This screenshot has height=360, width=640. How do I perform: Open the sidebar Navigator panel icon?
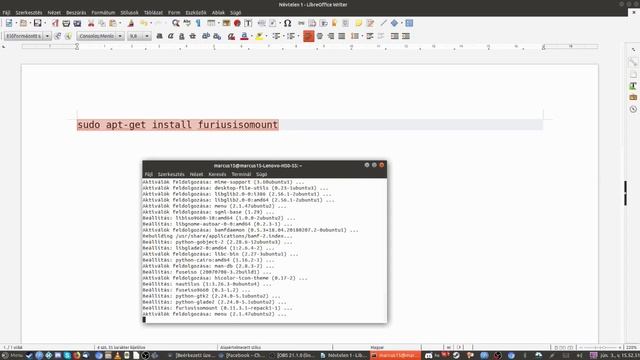pos(633,109)
